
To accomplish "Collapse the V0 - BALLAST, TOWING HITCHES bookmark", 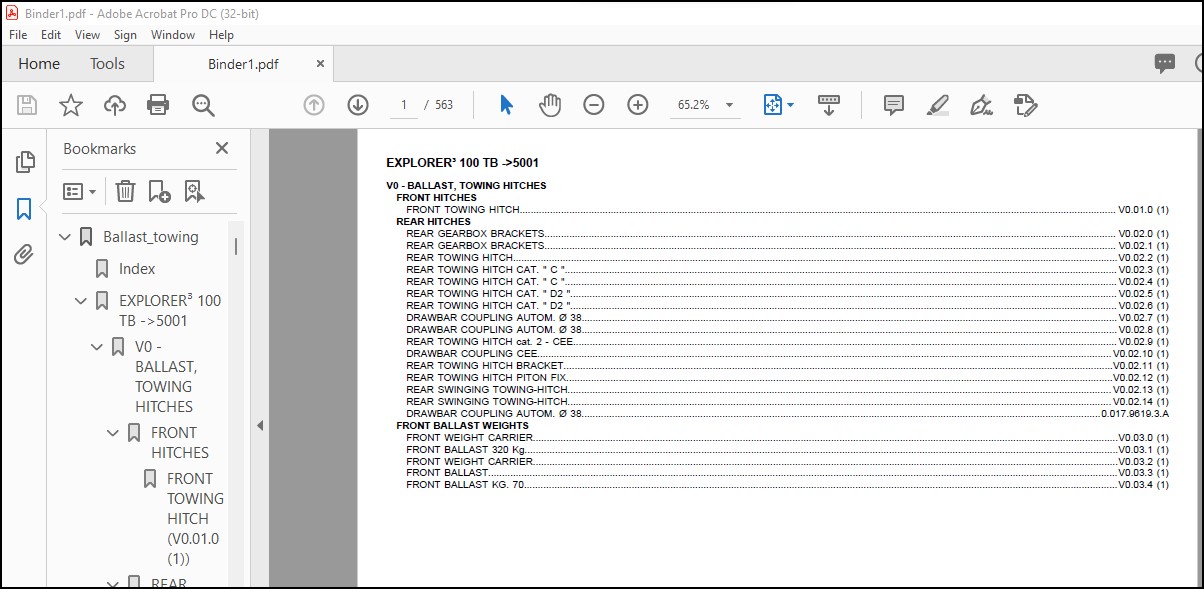I will [97, 347].
